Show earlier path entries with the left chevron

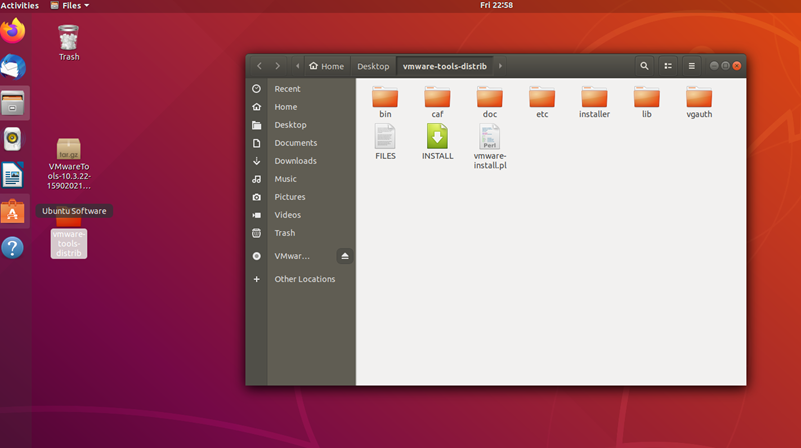297,66
